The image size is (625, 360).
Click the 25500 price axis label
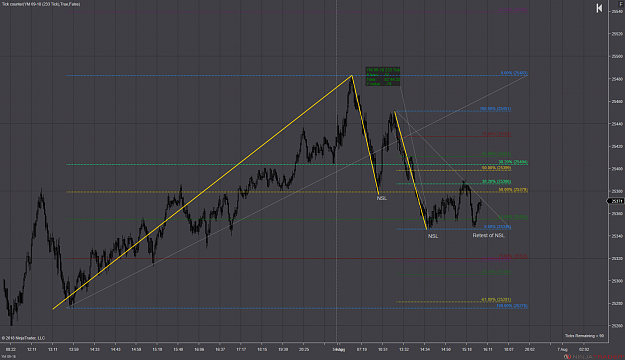coord(617,57)
